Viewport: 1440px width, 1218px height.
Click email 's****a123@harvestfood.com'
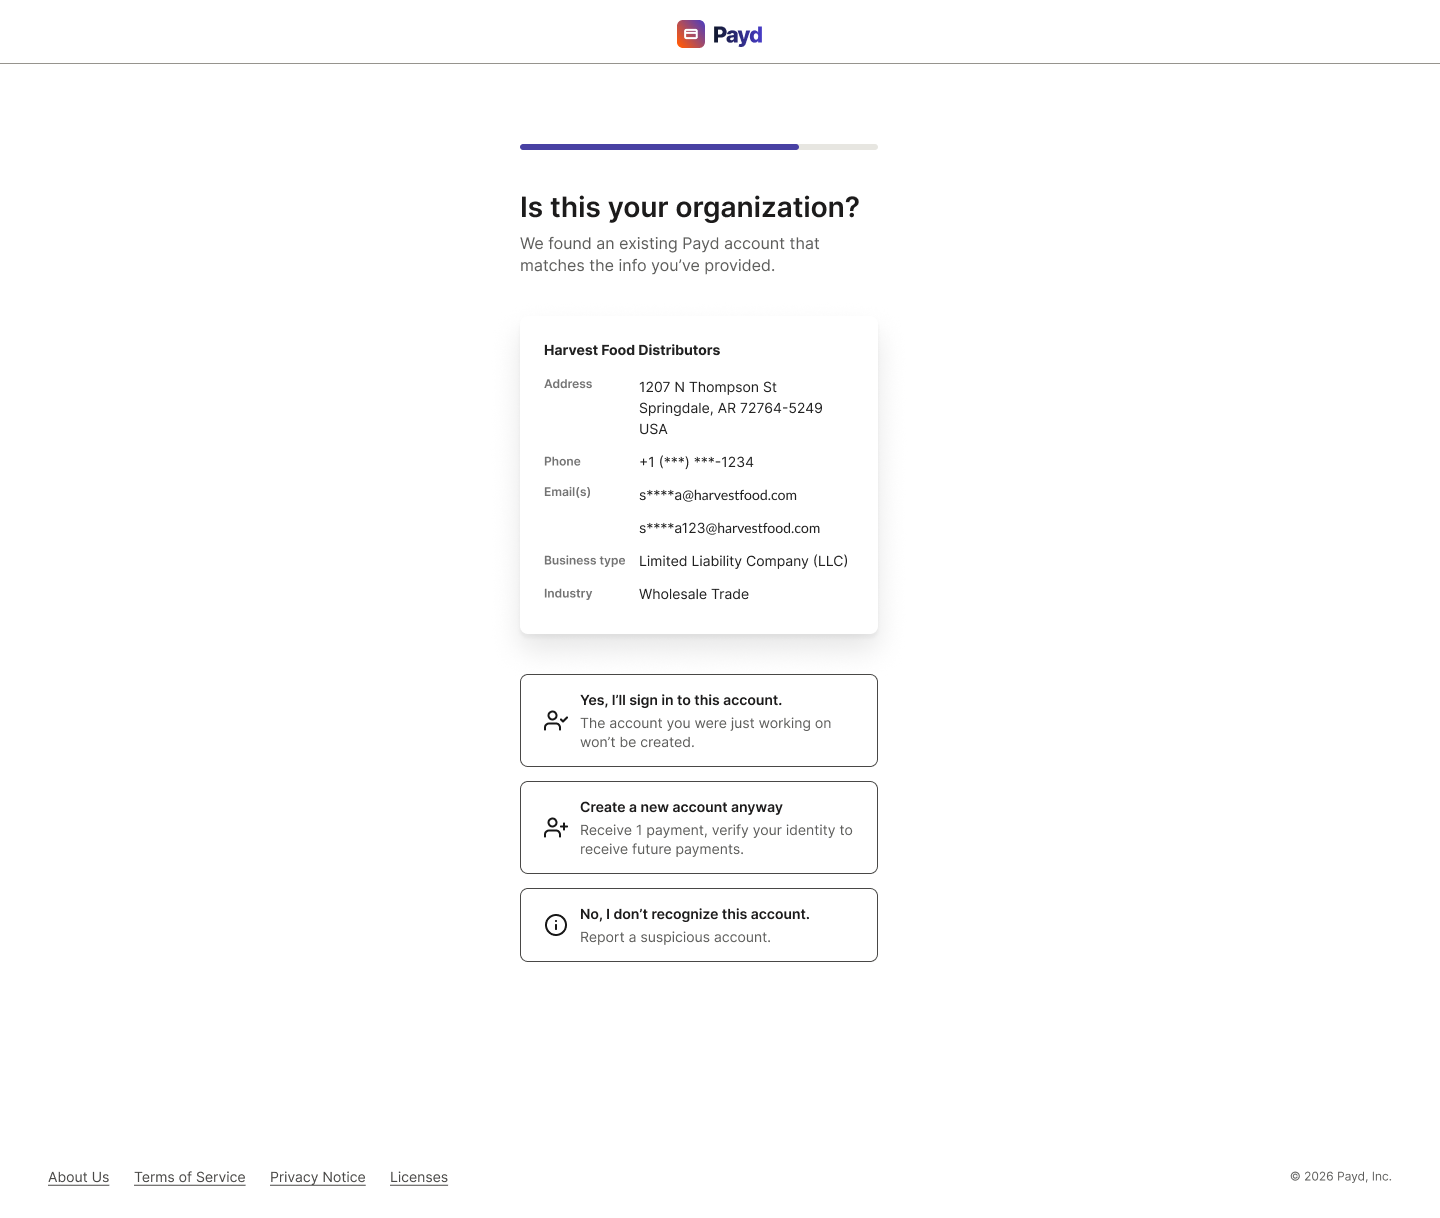tap(730, 528)
